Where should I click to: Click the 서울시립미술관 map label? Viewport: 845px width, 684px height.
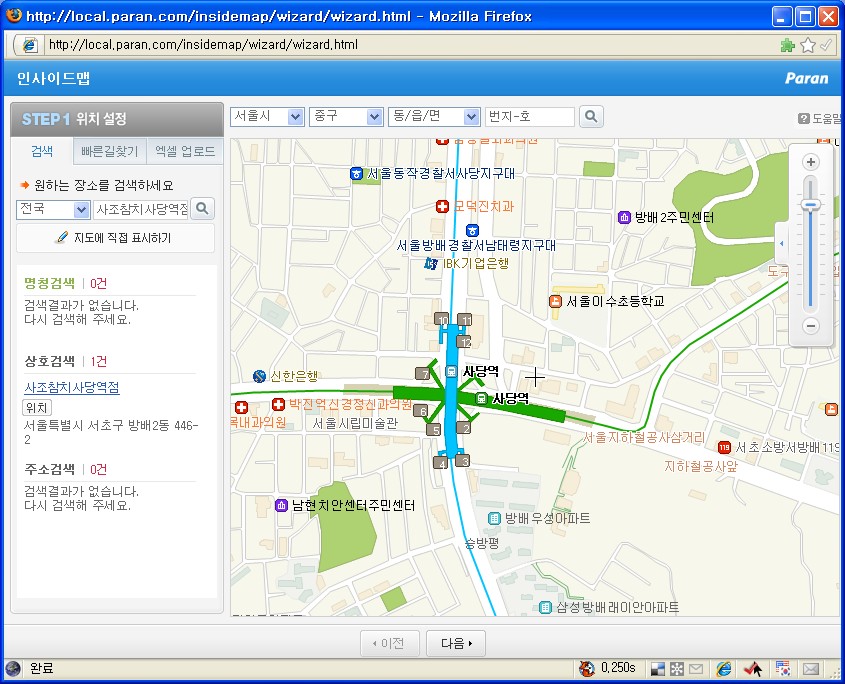click(x=355, y=423)
